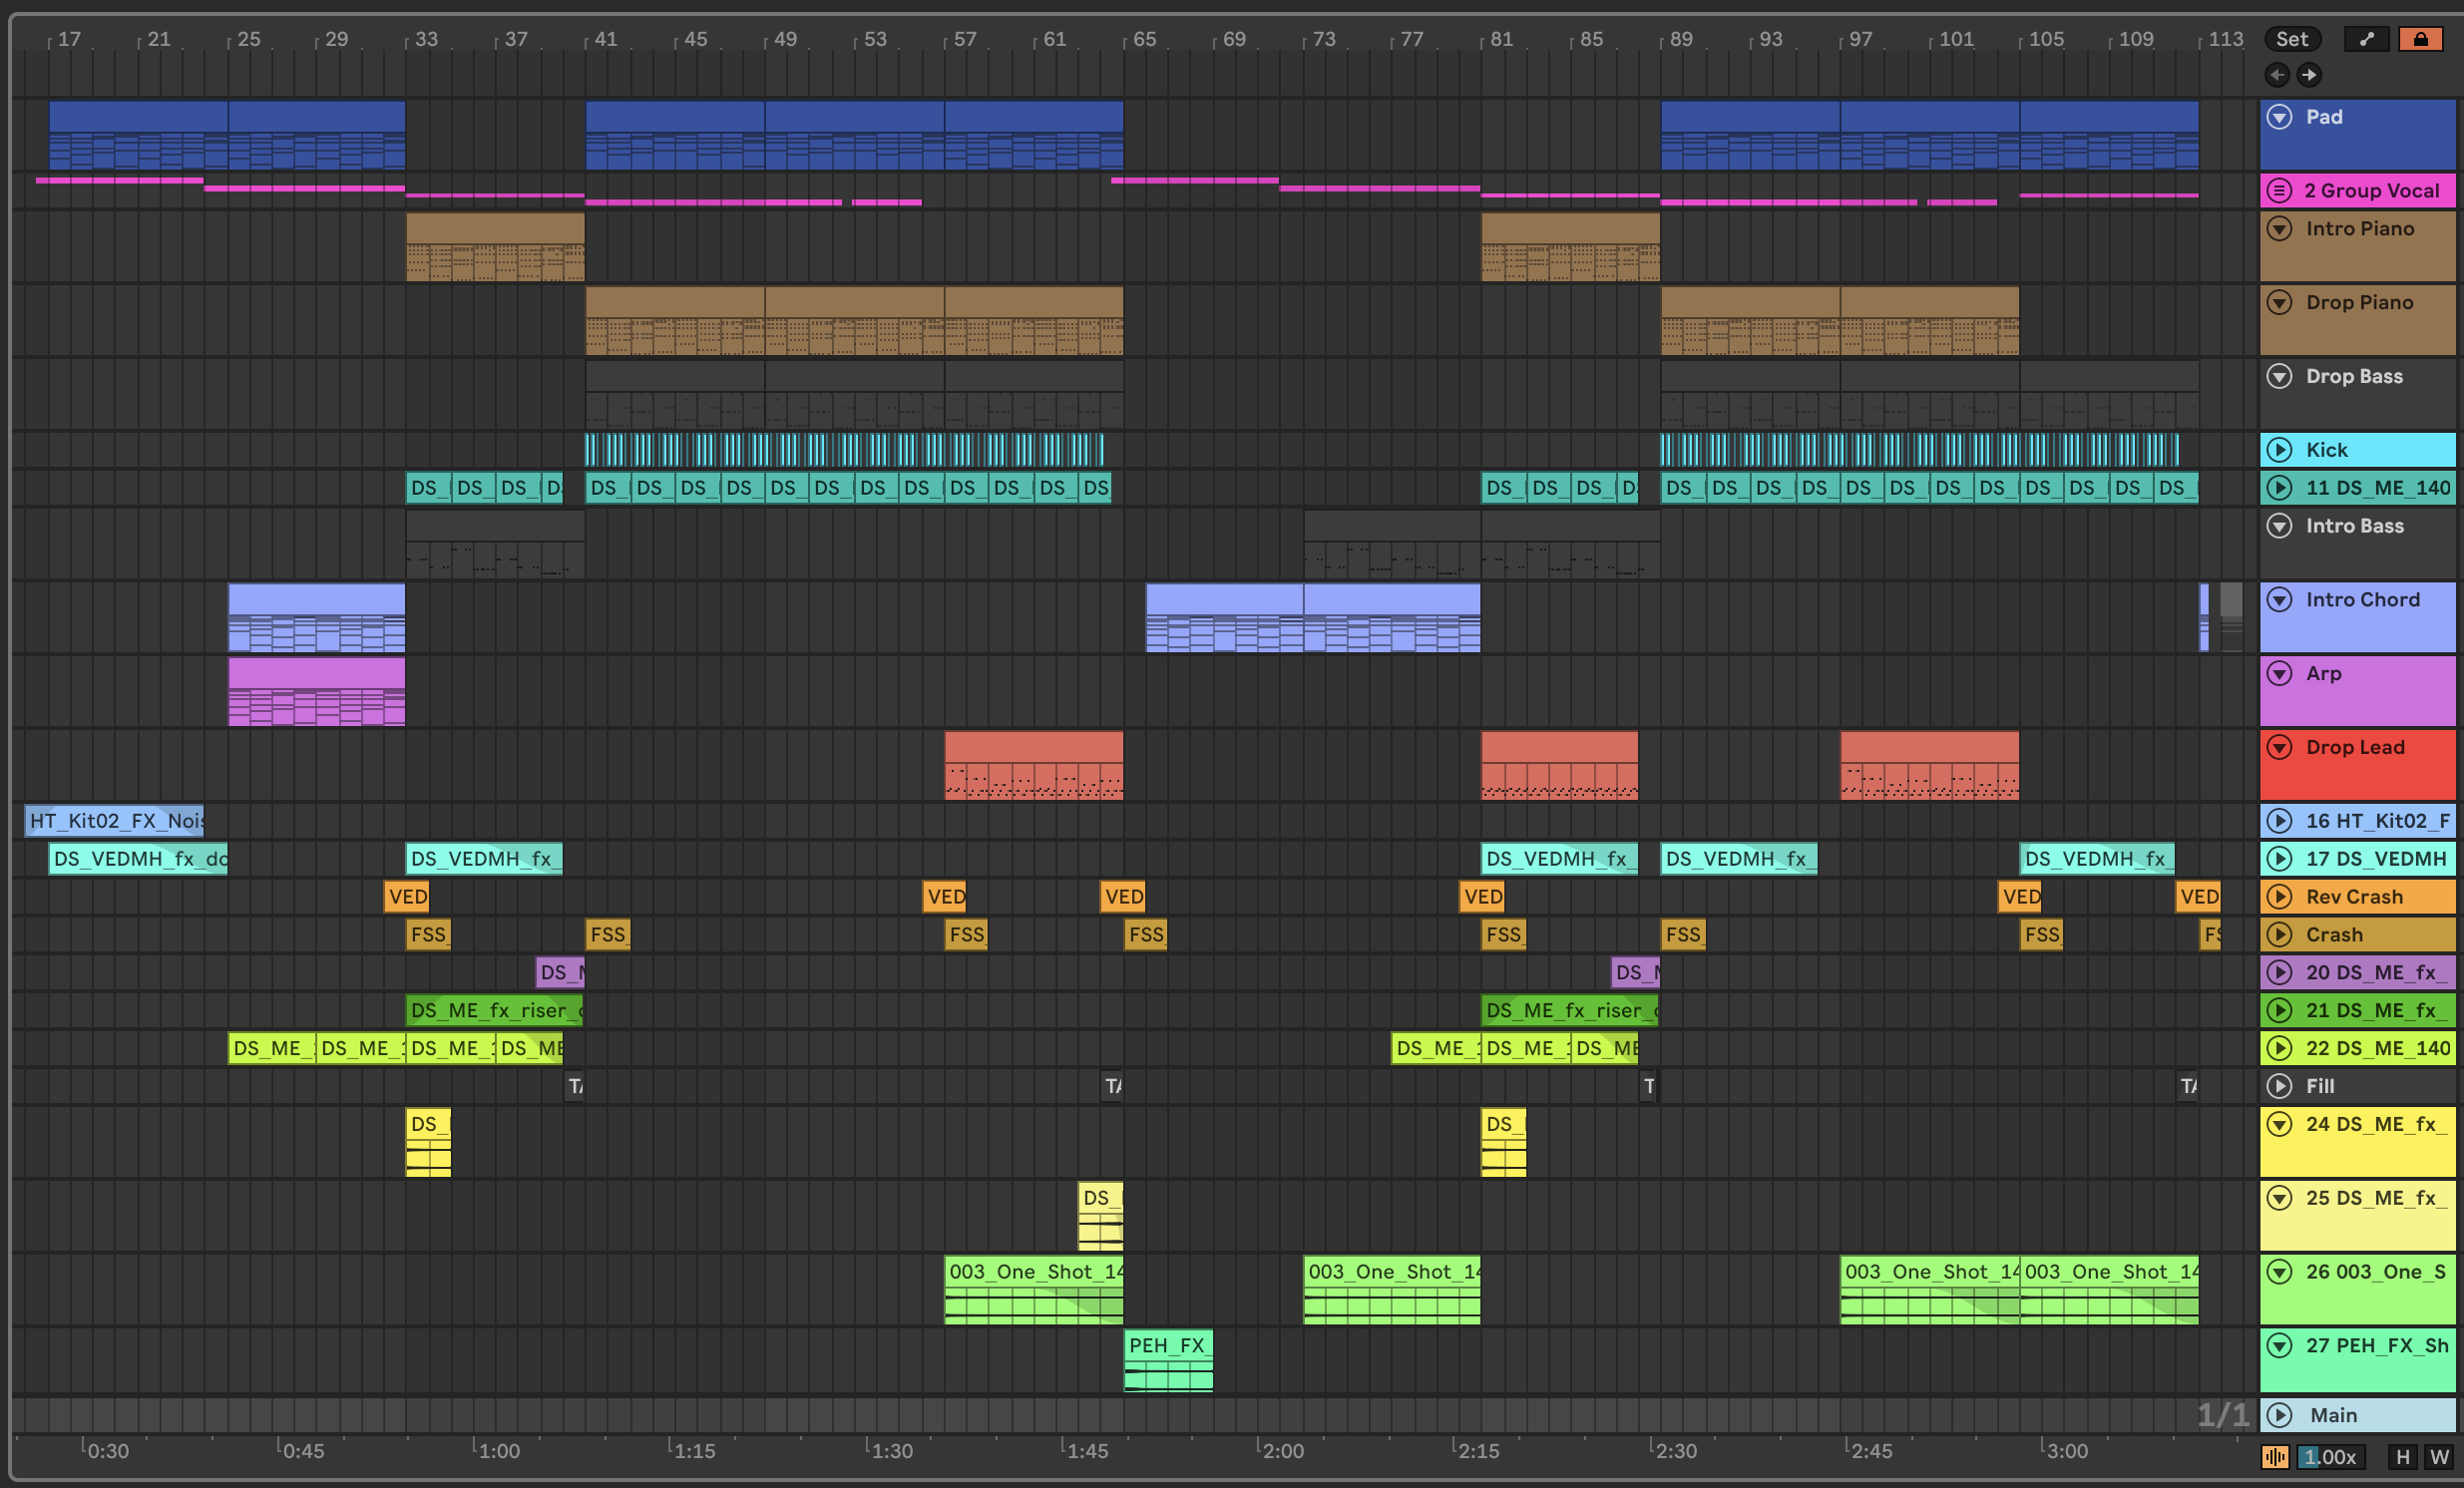Click the Crash track play icon

pos(2279,935)
